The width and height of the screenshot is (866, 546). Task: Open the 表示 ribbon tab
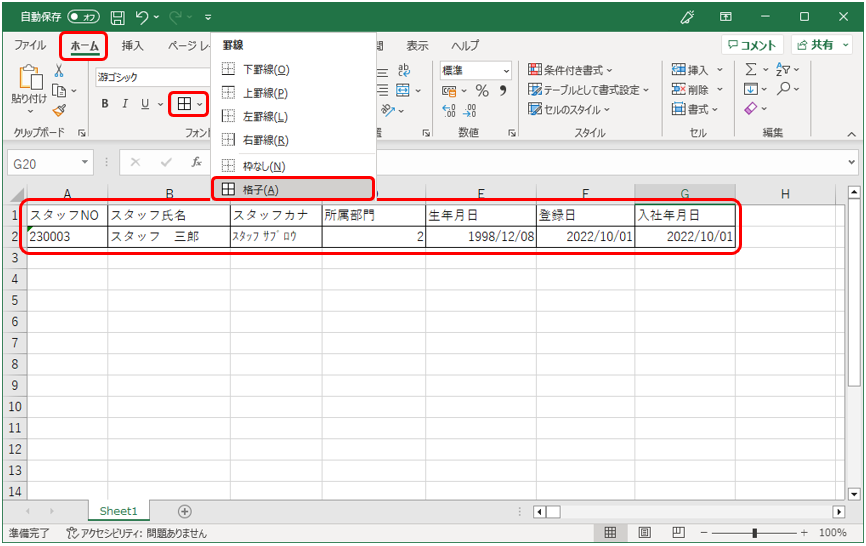[x=418, y=46]
